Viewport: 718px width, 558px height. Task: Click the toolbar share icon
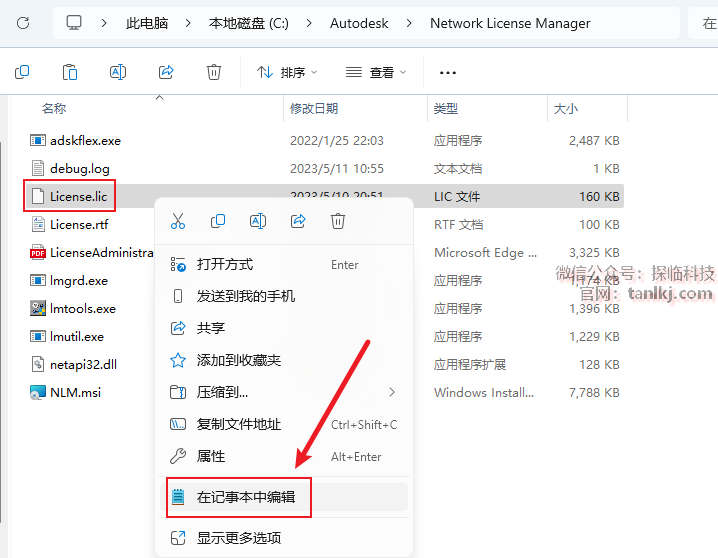coord(166,72)
